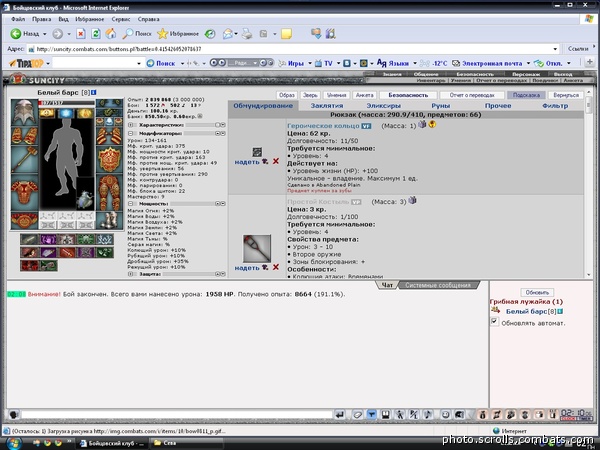Click the chat message input field
Screen dimensions: 600x450
[x=177, y=414]
